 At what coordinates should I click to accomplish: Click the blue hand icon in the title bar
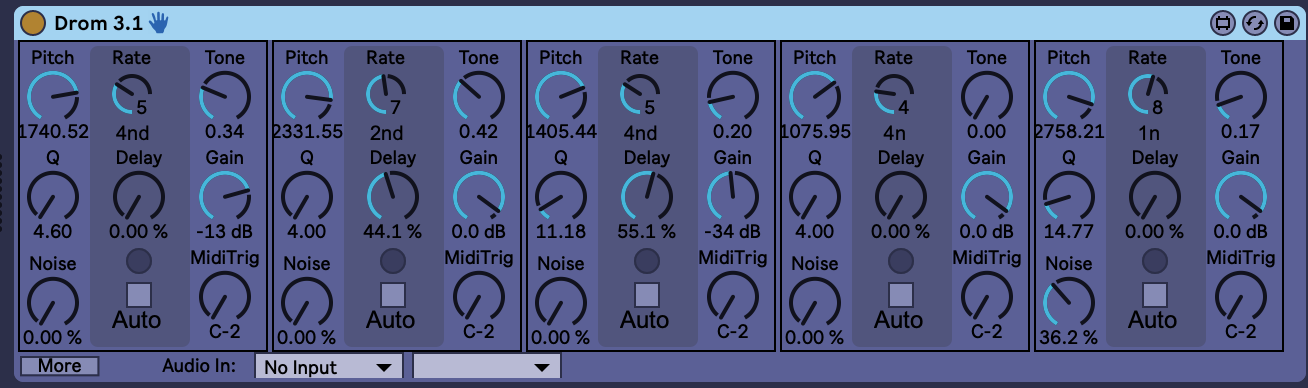point(159,21)
